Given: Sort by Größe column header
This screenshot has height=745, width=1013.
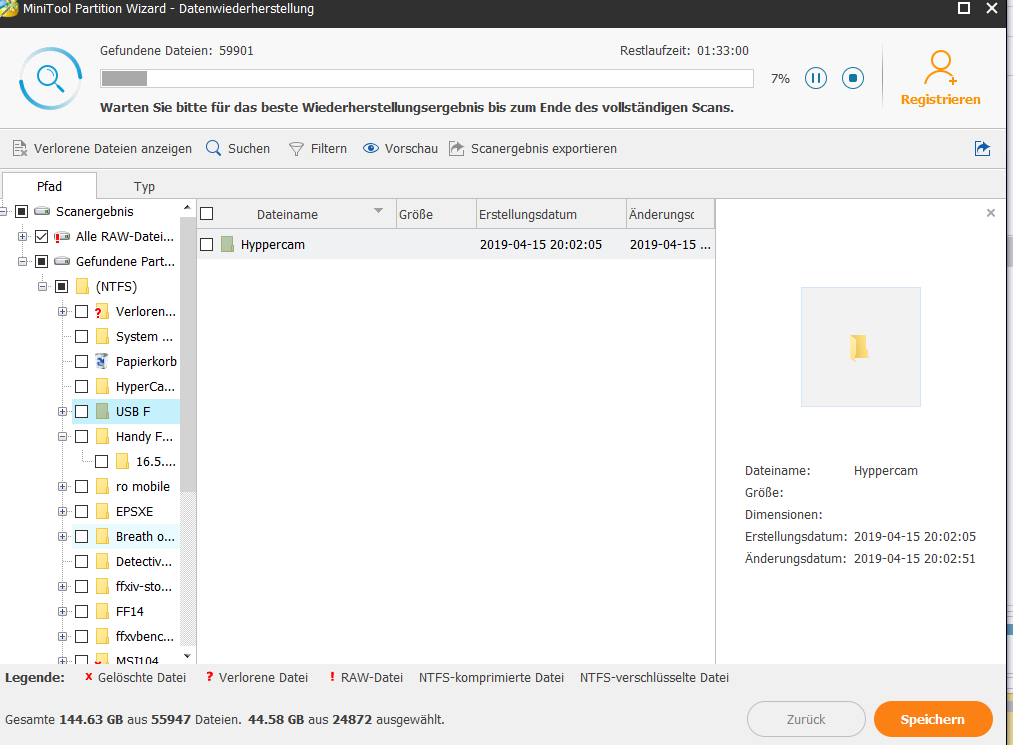Looking at the screenshot, I should tap(436, 214).
